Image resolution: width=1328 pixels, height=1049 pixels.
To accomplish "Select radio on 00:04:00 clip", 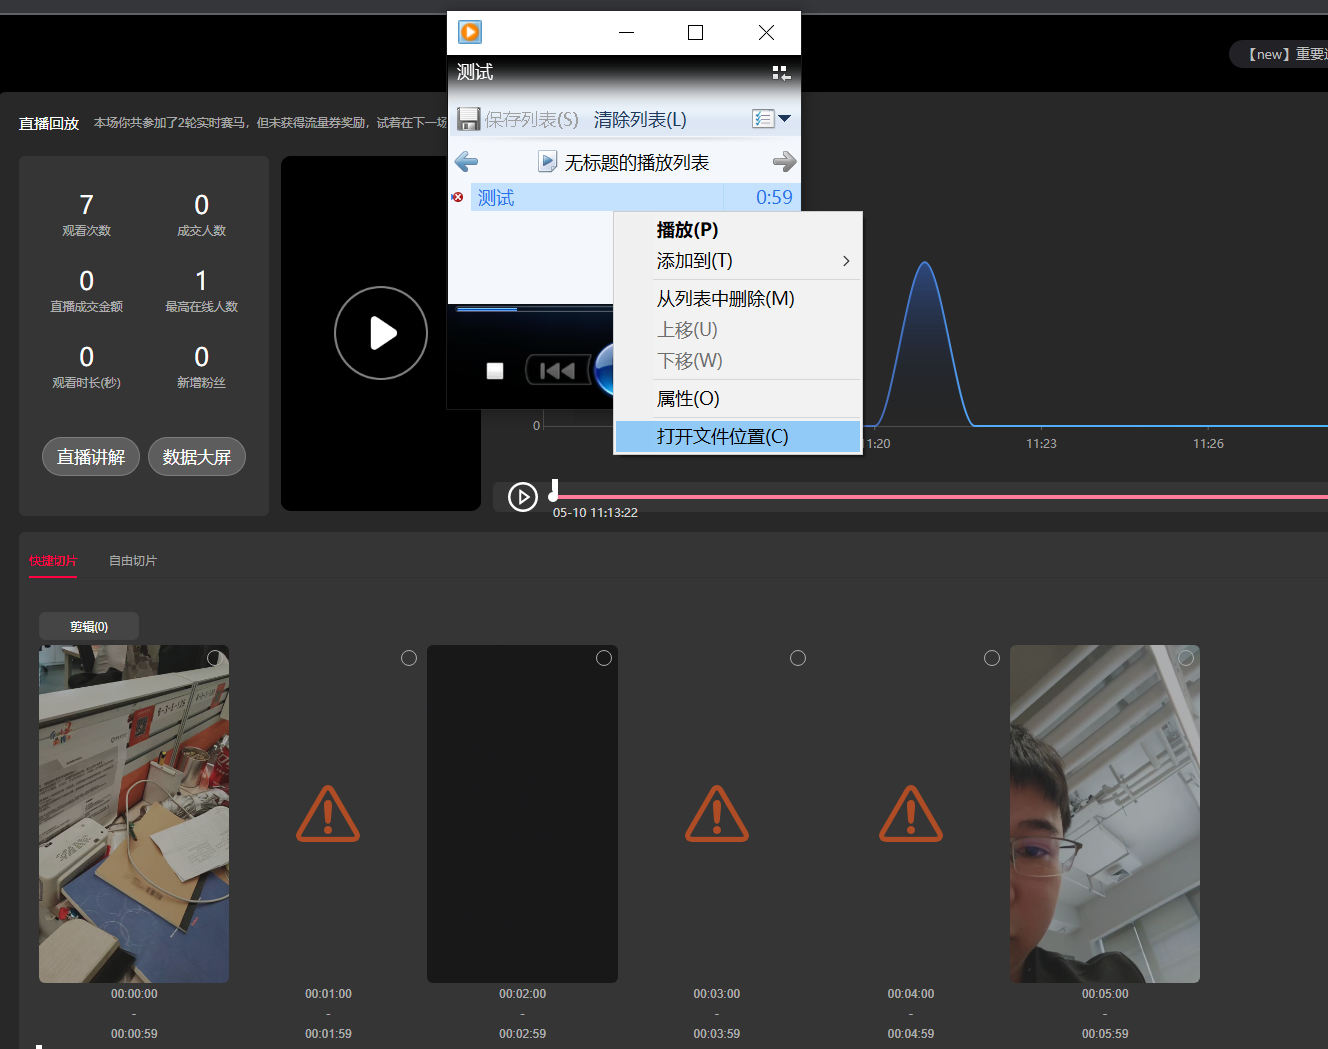I will pos(992,658).
